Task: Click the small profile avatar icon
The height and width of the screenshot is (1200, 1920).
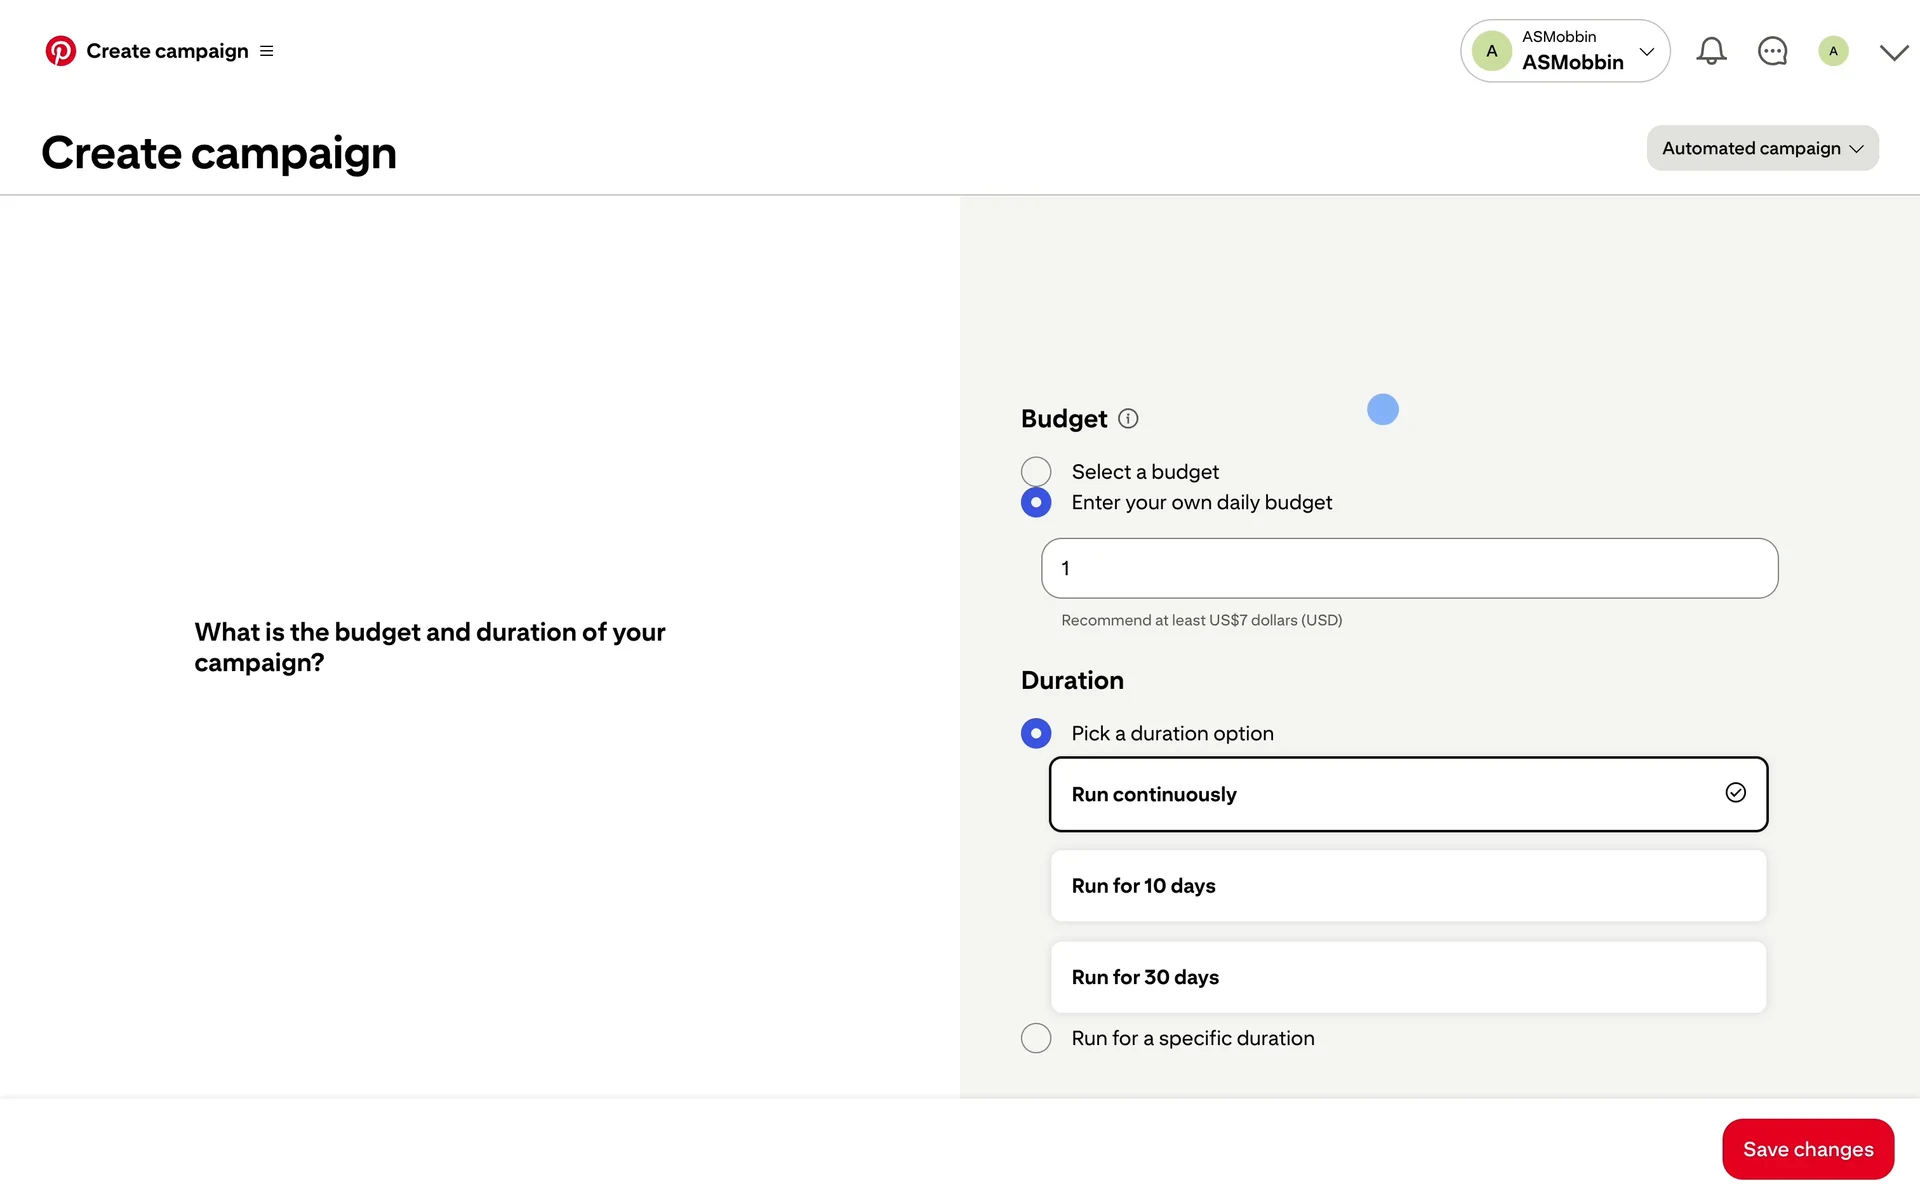Action: tap(1833, 51)
